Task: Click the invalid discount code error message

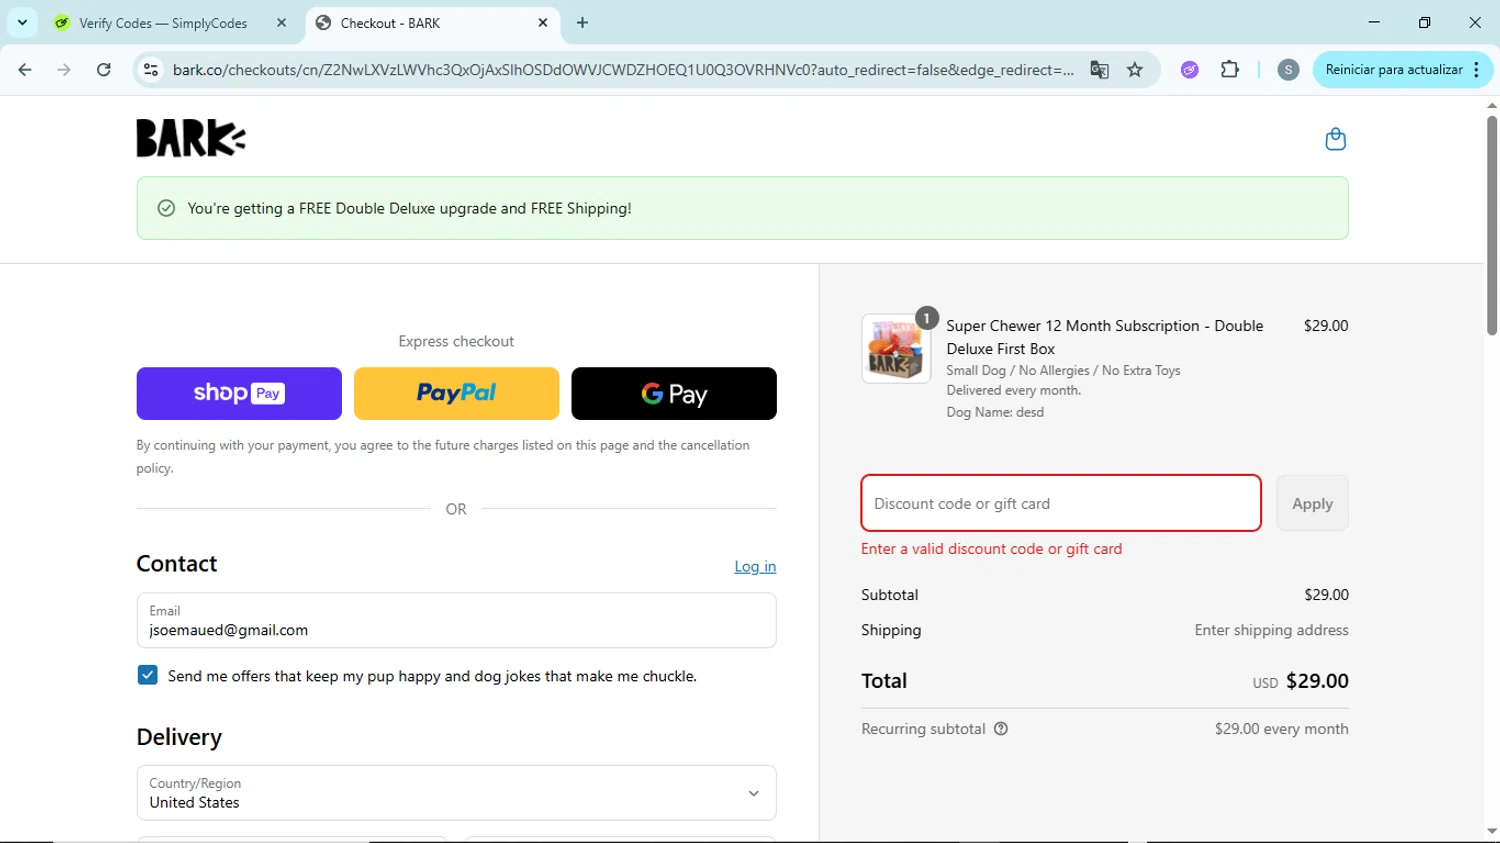Action: (991, 549)
